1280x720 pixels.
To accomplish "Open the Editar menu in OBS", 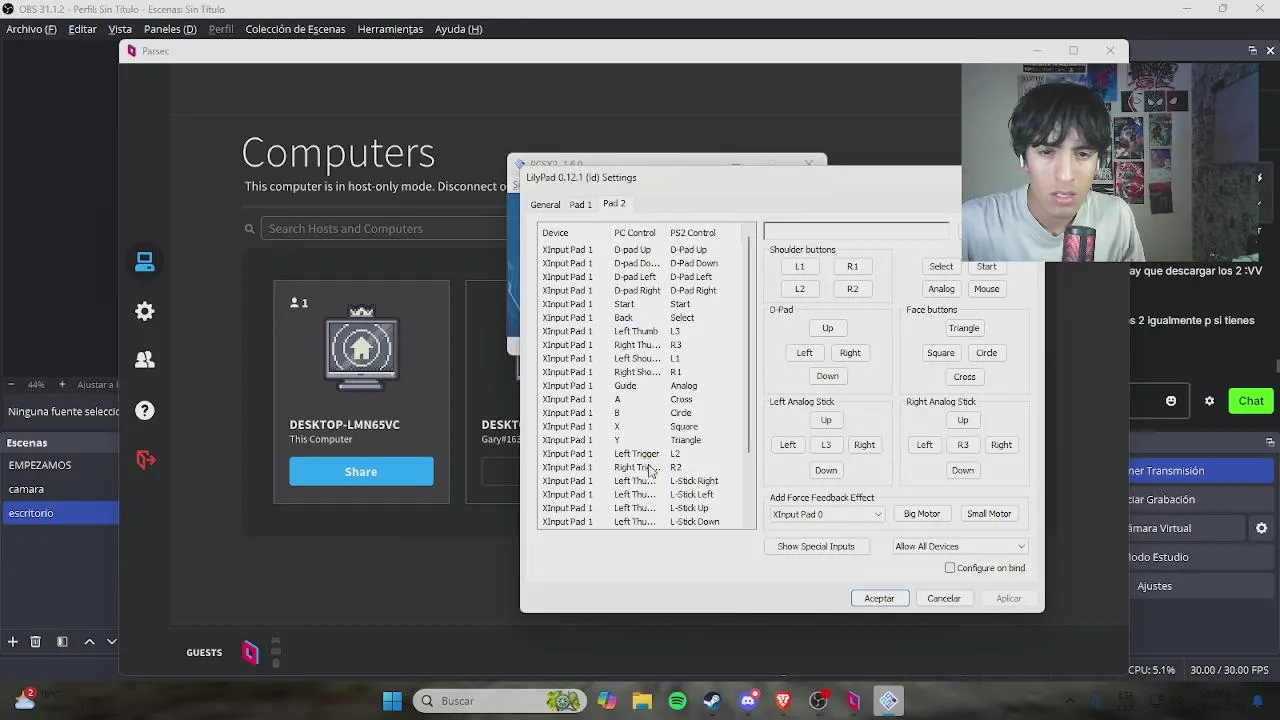I will (82, 29).
